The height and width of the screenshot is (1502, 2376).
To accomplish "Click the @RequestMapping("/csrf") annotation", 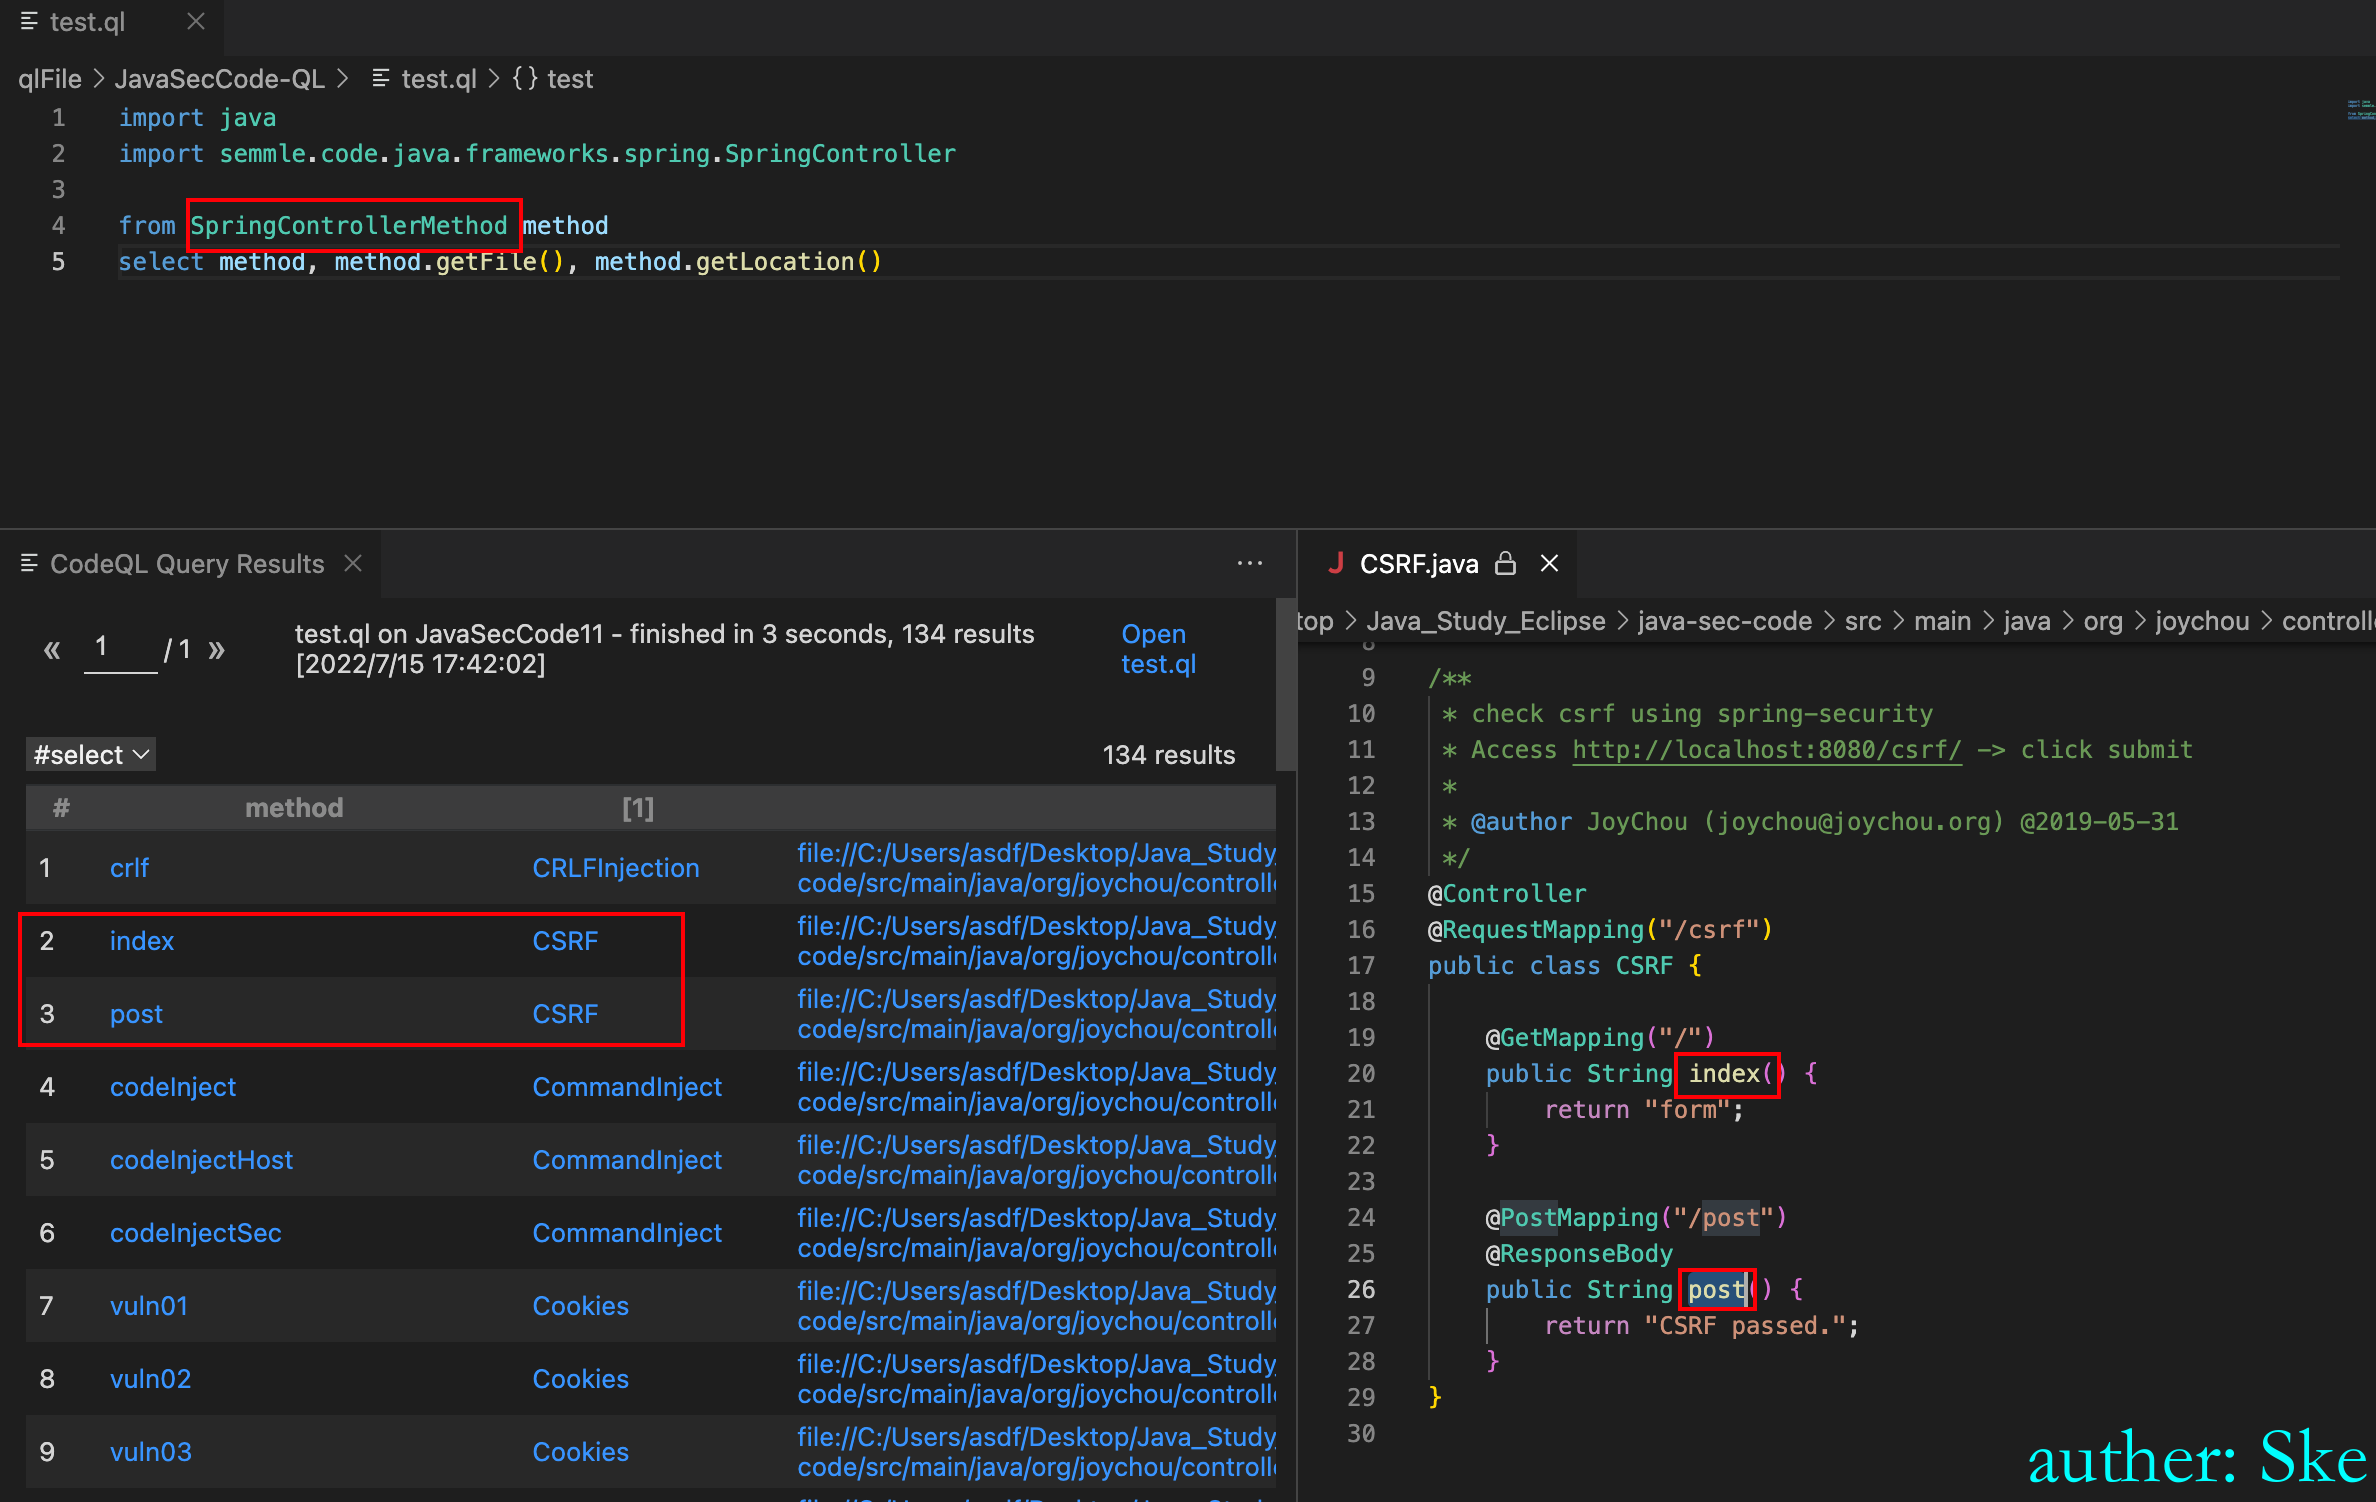I will coord(1600,930).
